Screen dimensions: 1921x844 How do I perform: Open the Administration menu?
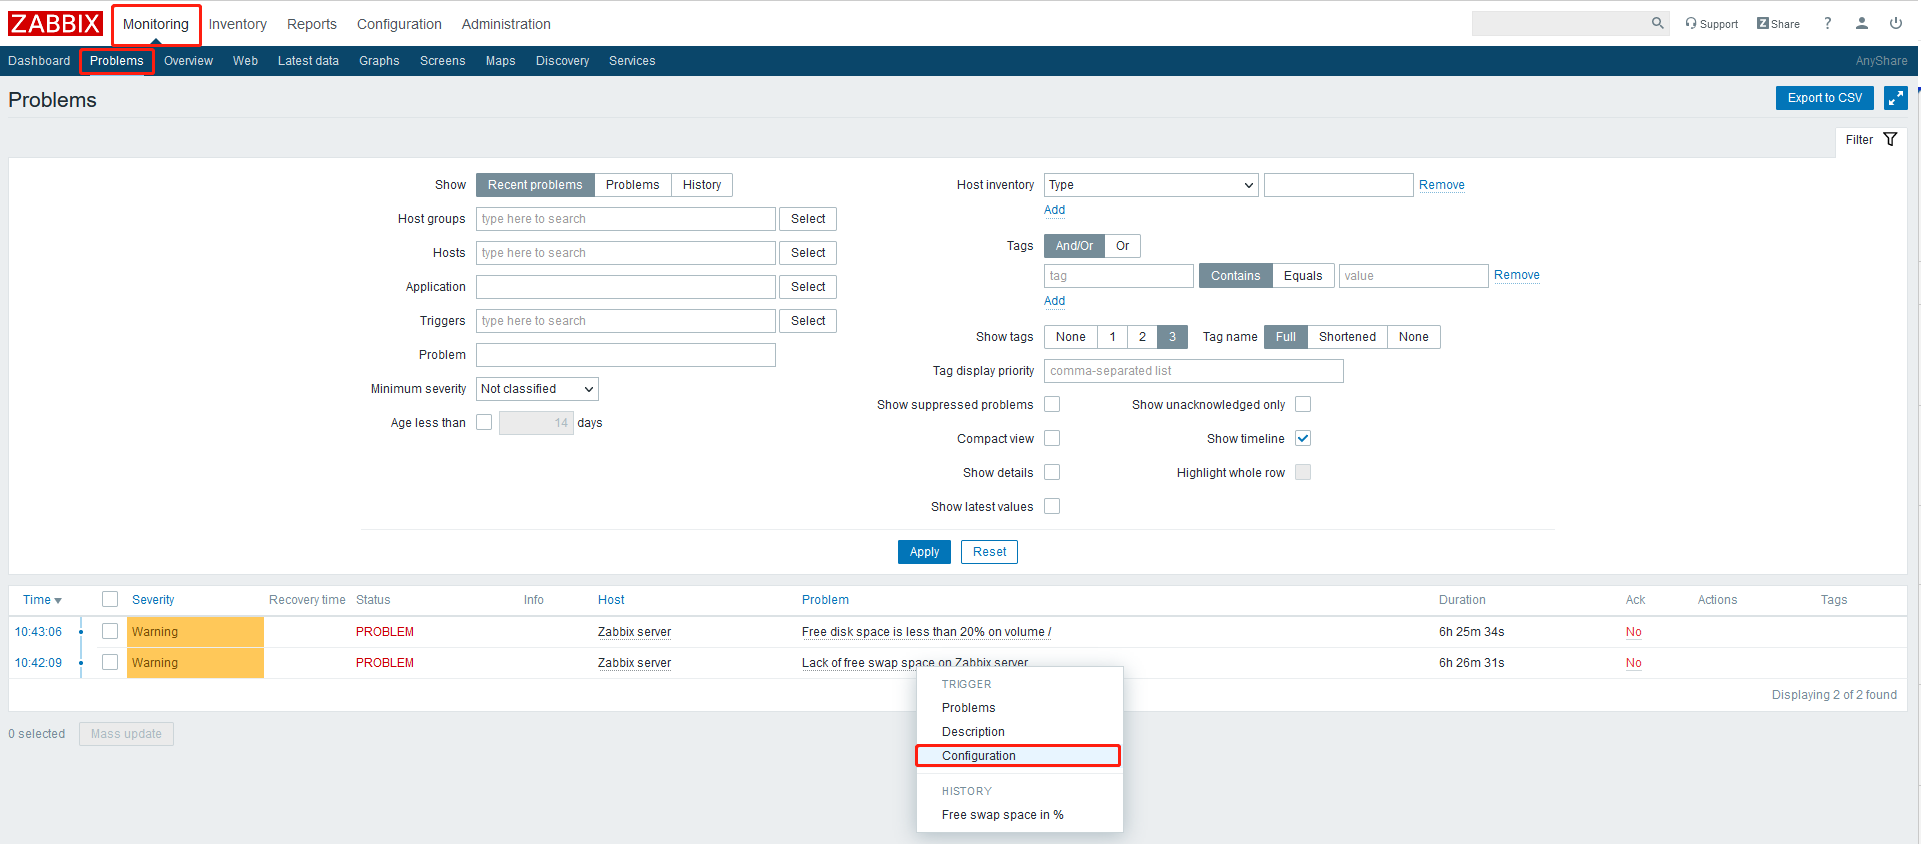tap(506, 24)
